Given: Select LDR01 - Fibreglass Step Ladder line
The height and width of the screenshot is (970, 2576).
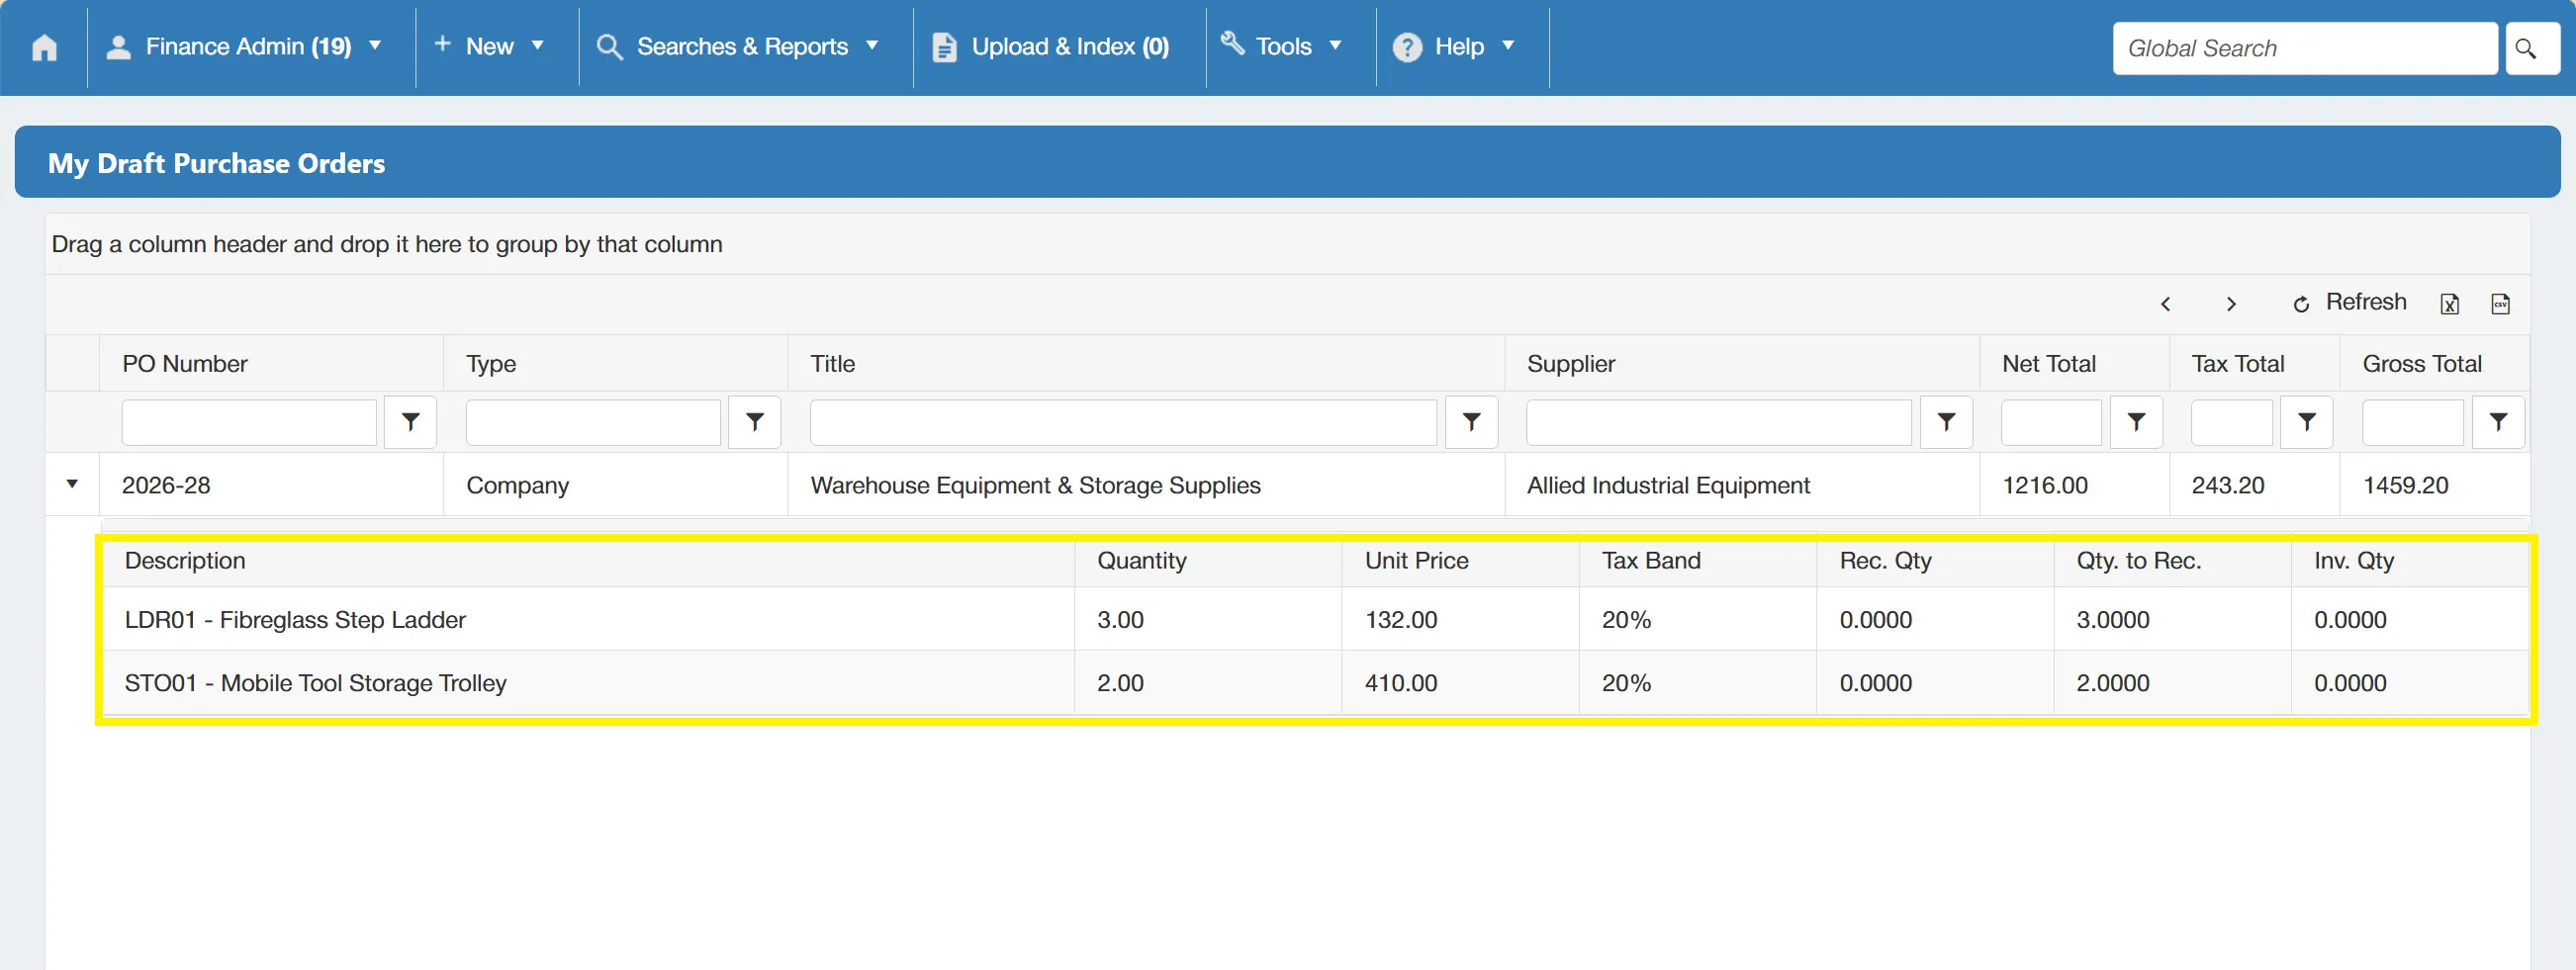Looking at the screenshot, I should (1315, 620).
